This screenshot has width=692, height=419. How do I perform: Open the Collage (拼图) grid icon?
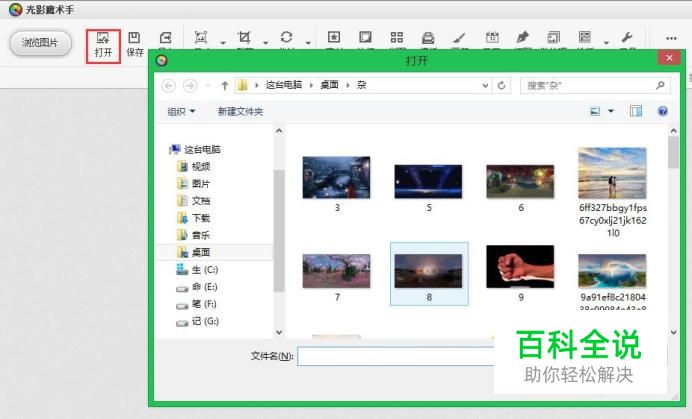click(397, 38)
